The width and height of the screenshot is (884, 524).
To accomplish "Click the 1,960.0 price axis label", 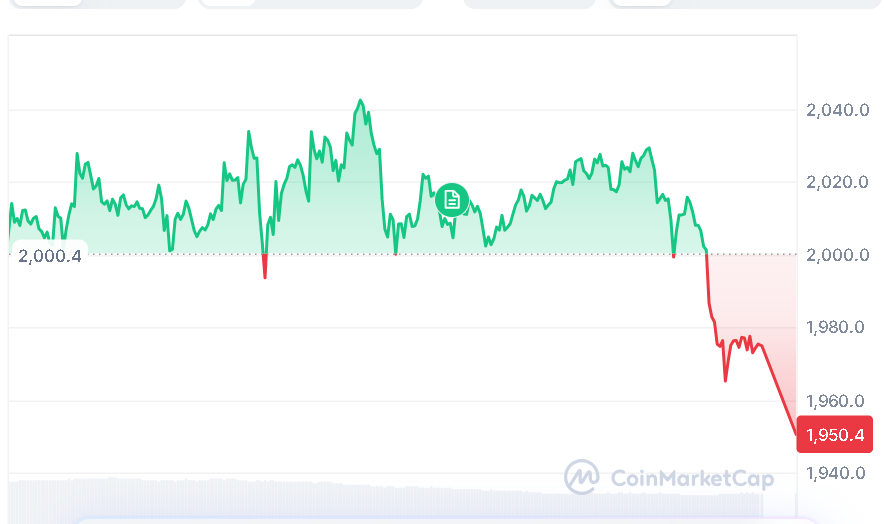I will click(x=836, y=401).
